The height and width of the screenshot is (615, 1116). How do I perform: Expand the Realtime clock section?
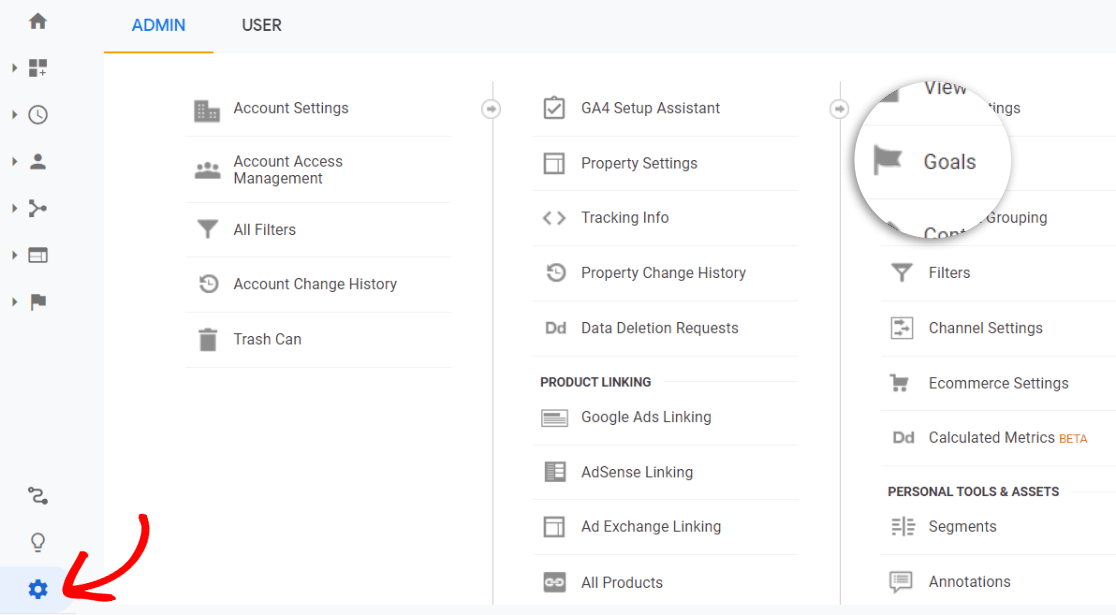pyautogui.click(x=15, y=115)
